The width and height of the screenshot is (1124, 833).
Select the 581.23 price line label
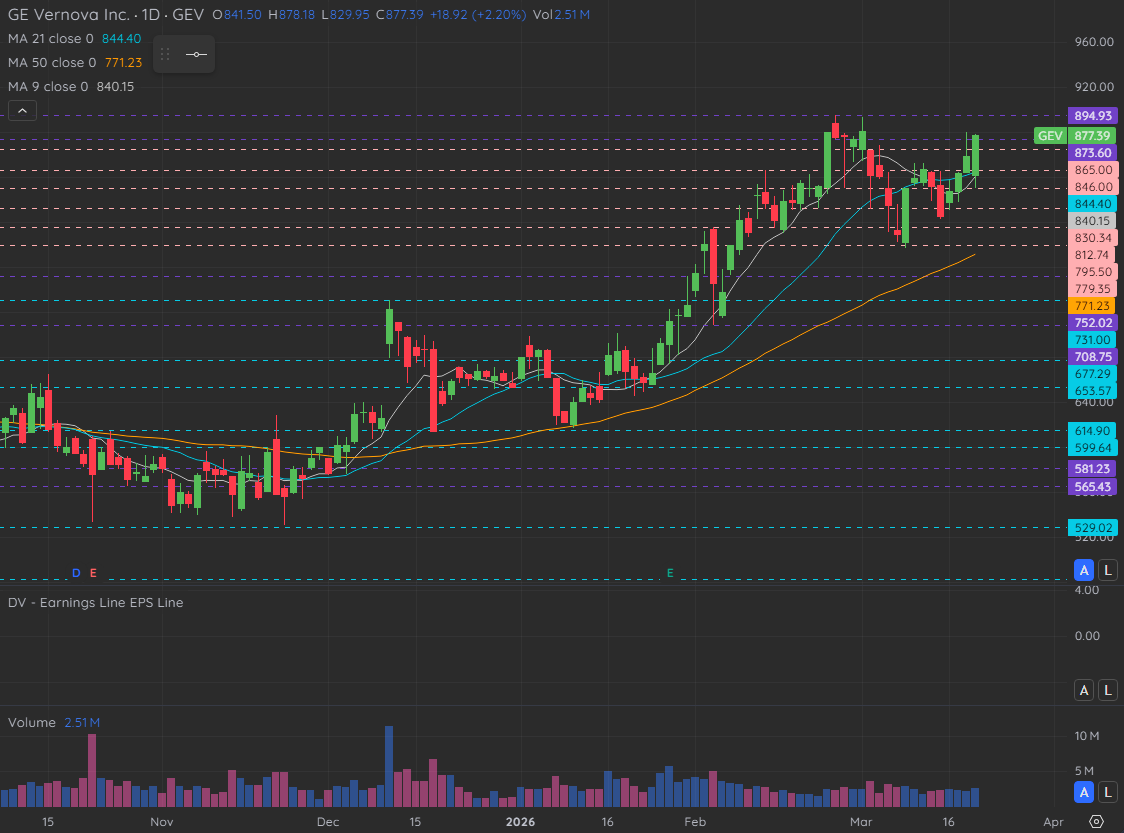tap(1092, 469)
